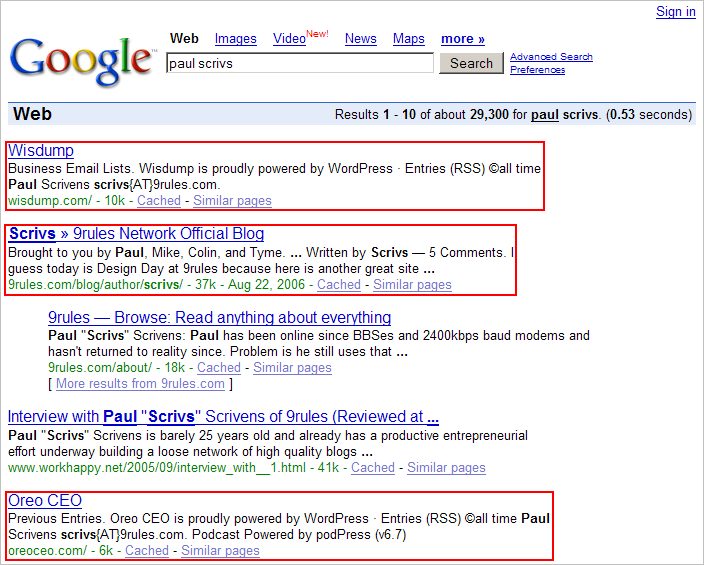This screenshot has width=704, height=565.
Task: Open 9rules — Browse: Read anything about everything
Action: pyautogui.click(x=220, y=318)
